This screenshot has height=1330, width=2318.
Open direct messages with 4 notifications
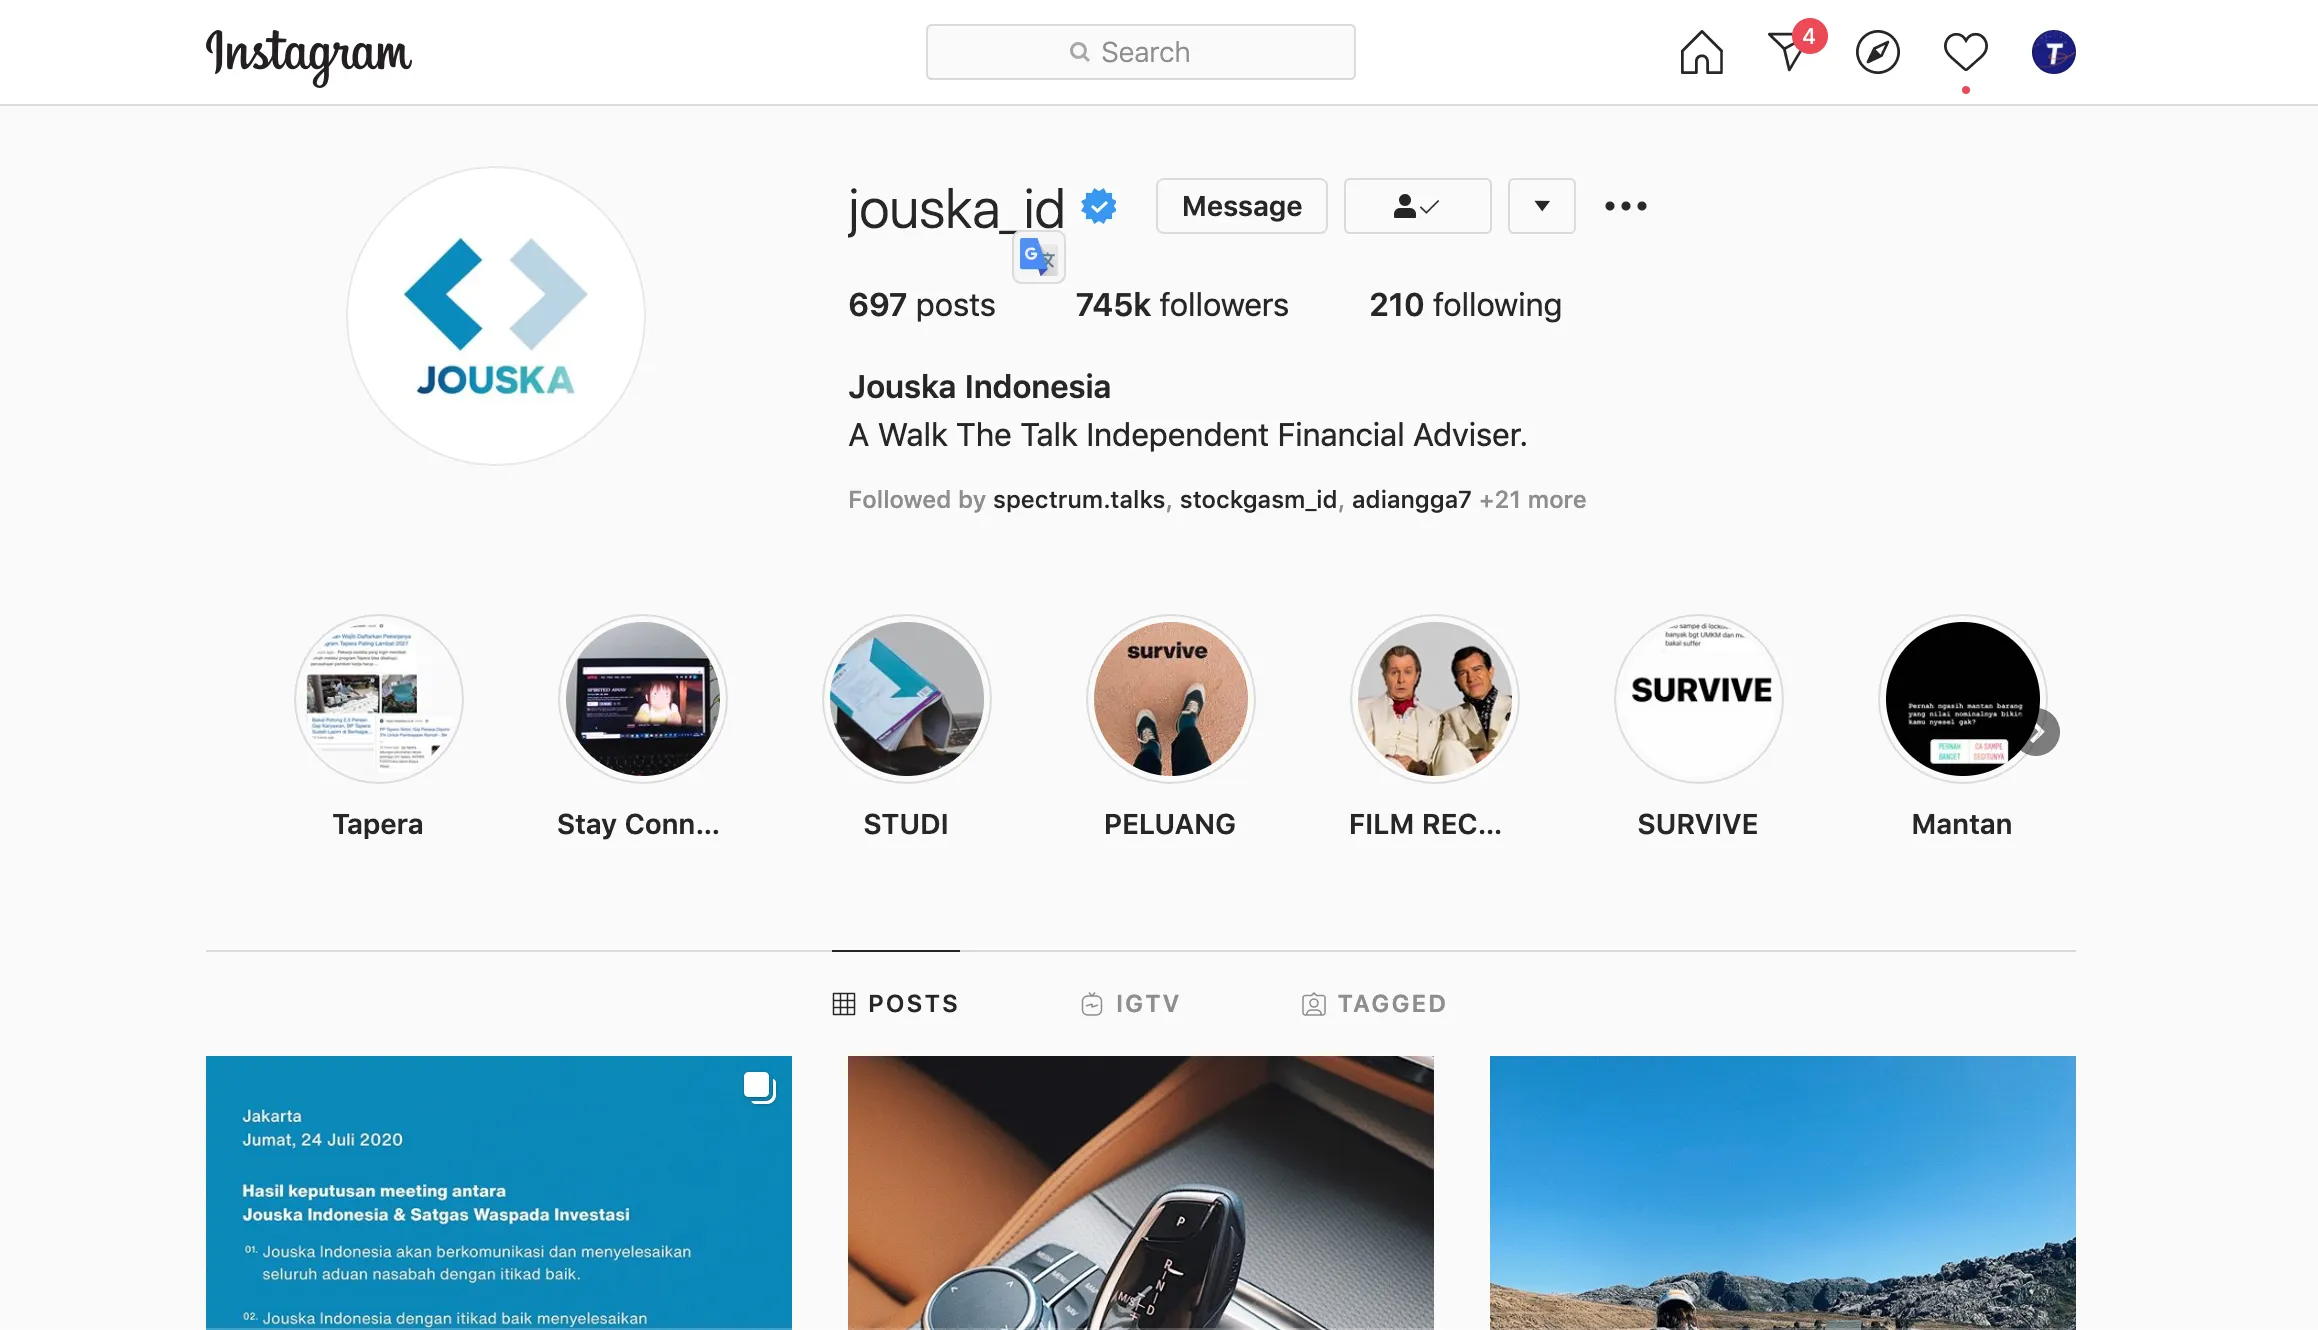point(1792,48)
